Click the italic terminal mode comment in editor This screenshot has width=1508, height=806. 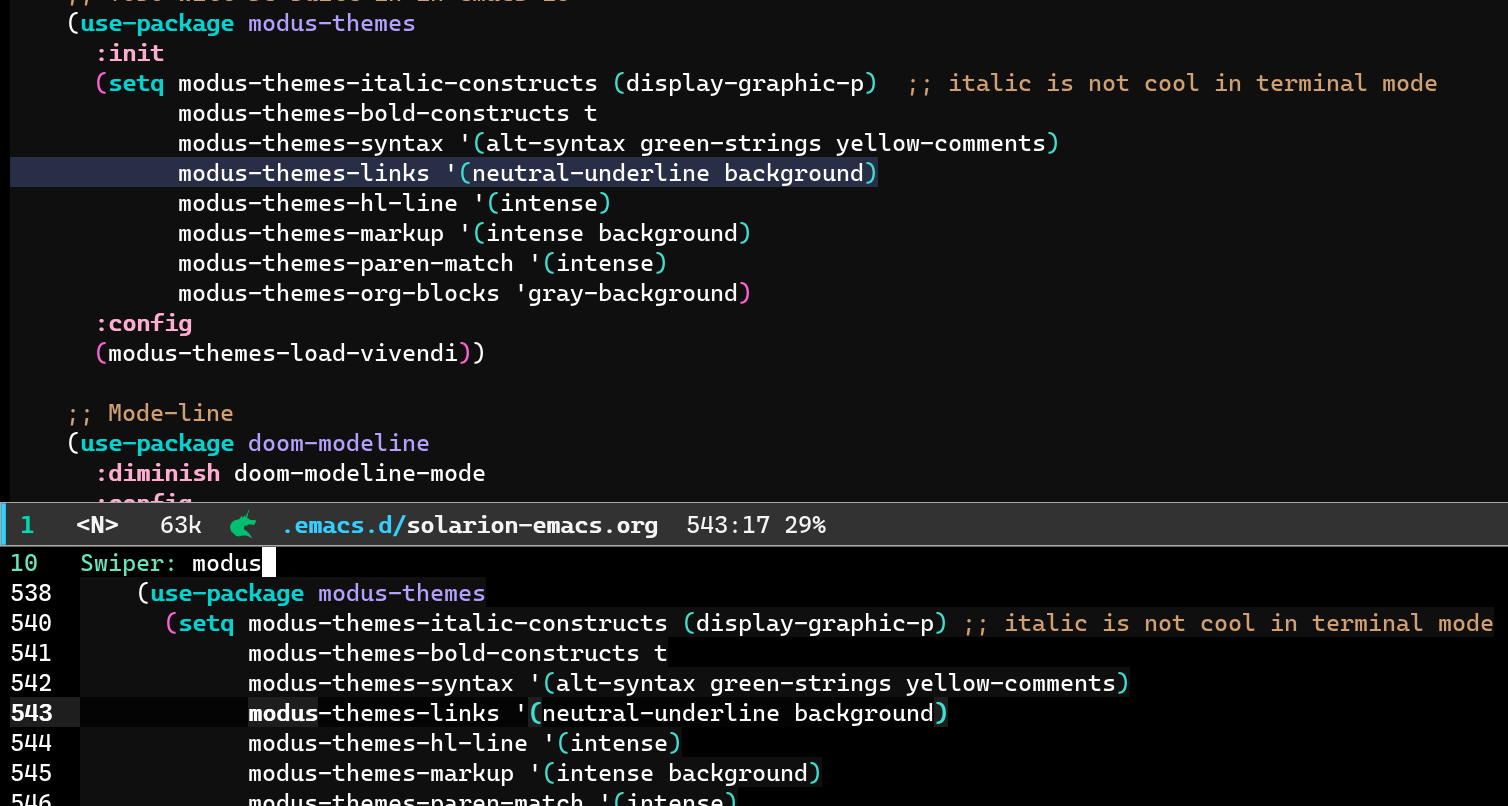tap(1173, 83)
